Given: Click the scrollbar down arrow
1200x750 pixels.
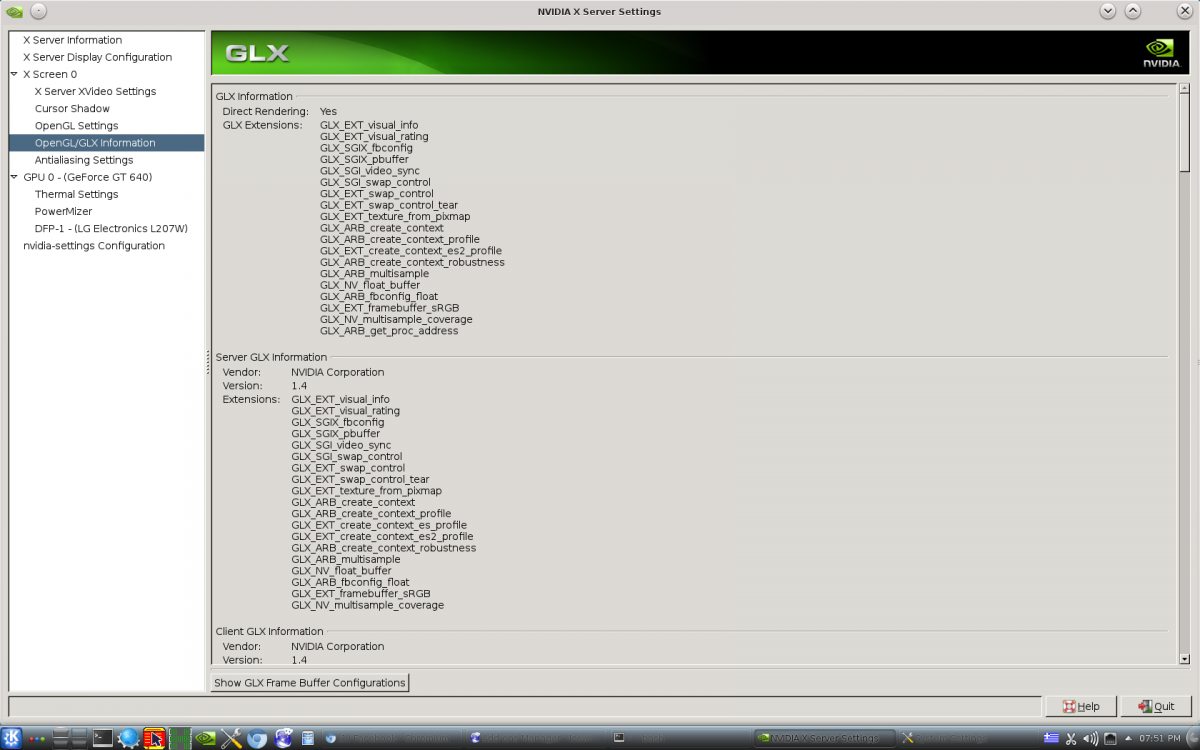Looking at the screenshot, I should pos(1185,658).
